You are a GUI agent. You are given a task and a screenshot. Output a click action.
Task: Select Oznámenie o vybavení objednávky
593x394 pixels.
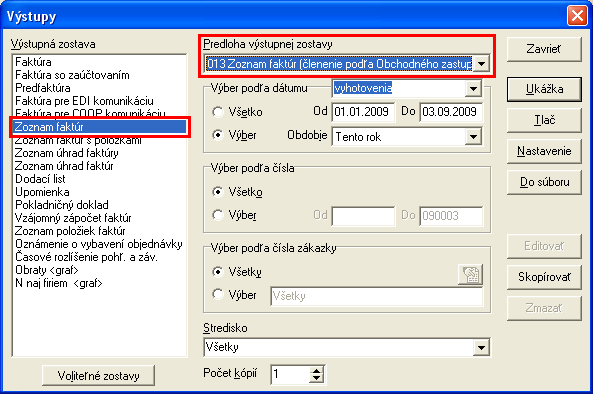pos(99,244)
